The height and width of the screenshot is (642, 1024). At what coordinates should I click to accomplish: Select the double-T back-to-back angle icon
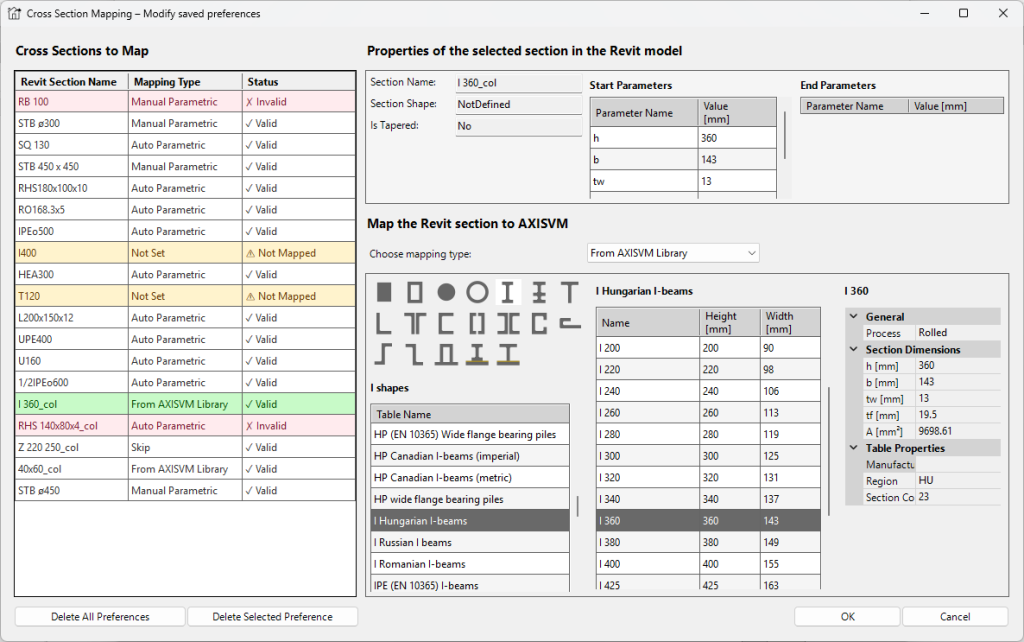coord(415,323)
